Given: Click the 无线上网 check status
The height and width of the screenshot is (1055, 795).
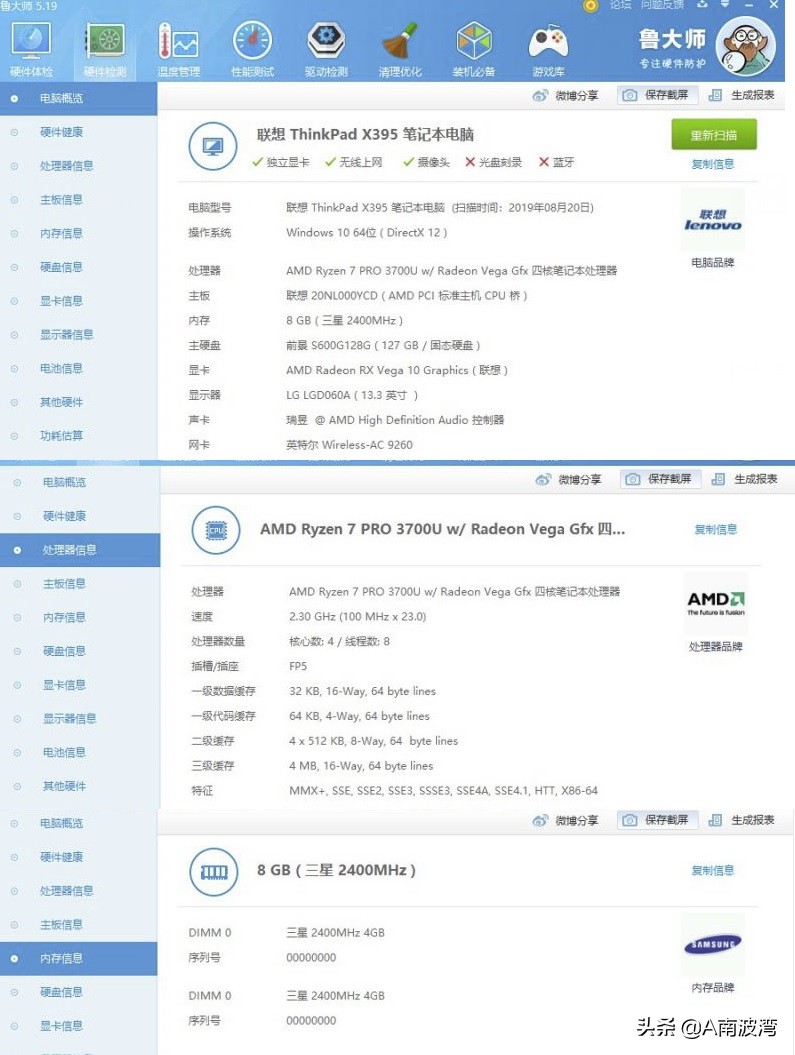Looking at the screenshot, I should click(353, 162).
